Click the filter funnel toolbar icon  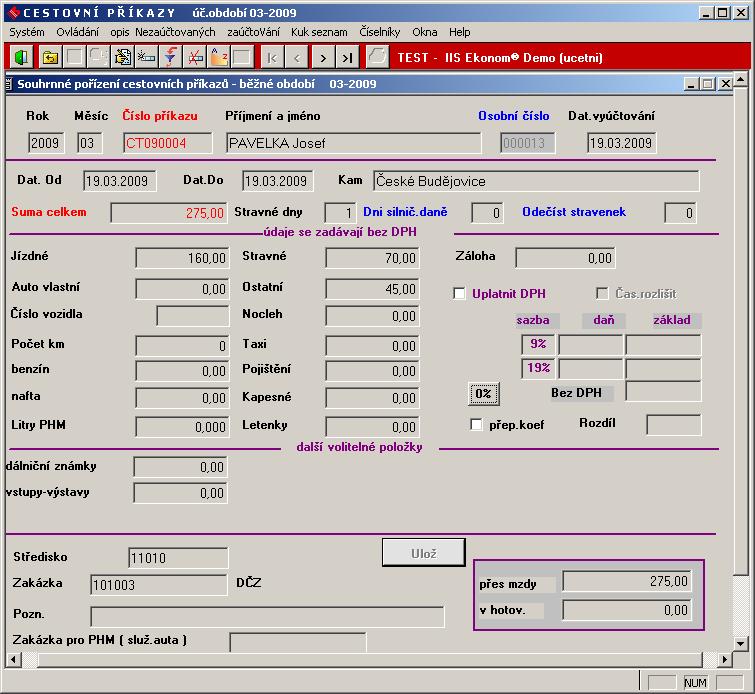[x=171, y=57]
